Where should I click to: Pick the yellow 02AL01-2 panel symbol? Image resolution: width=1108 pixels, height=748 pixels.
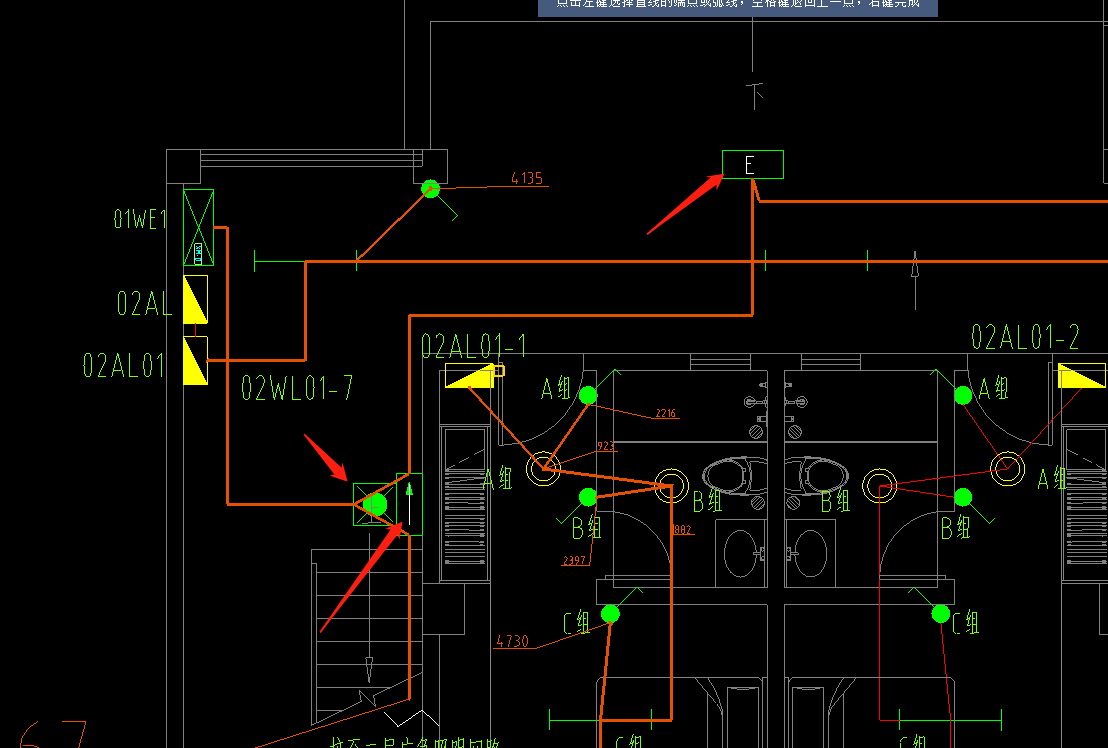[x=1082, y=375]
